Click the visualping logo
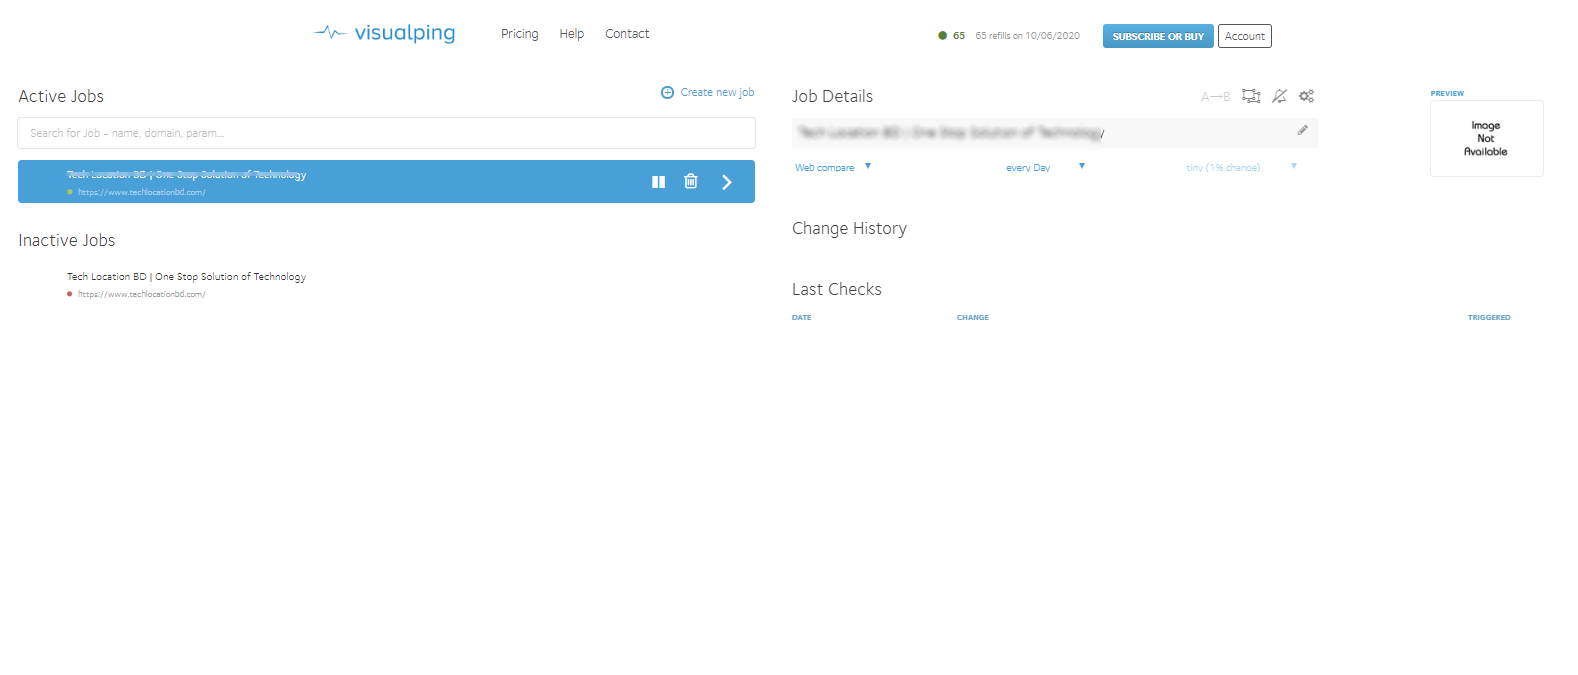This screenshot has height=675, width=1578. 384,33
